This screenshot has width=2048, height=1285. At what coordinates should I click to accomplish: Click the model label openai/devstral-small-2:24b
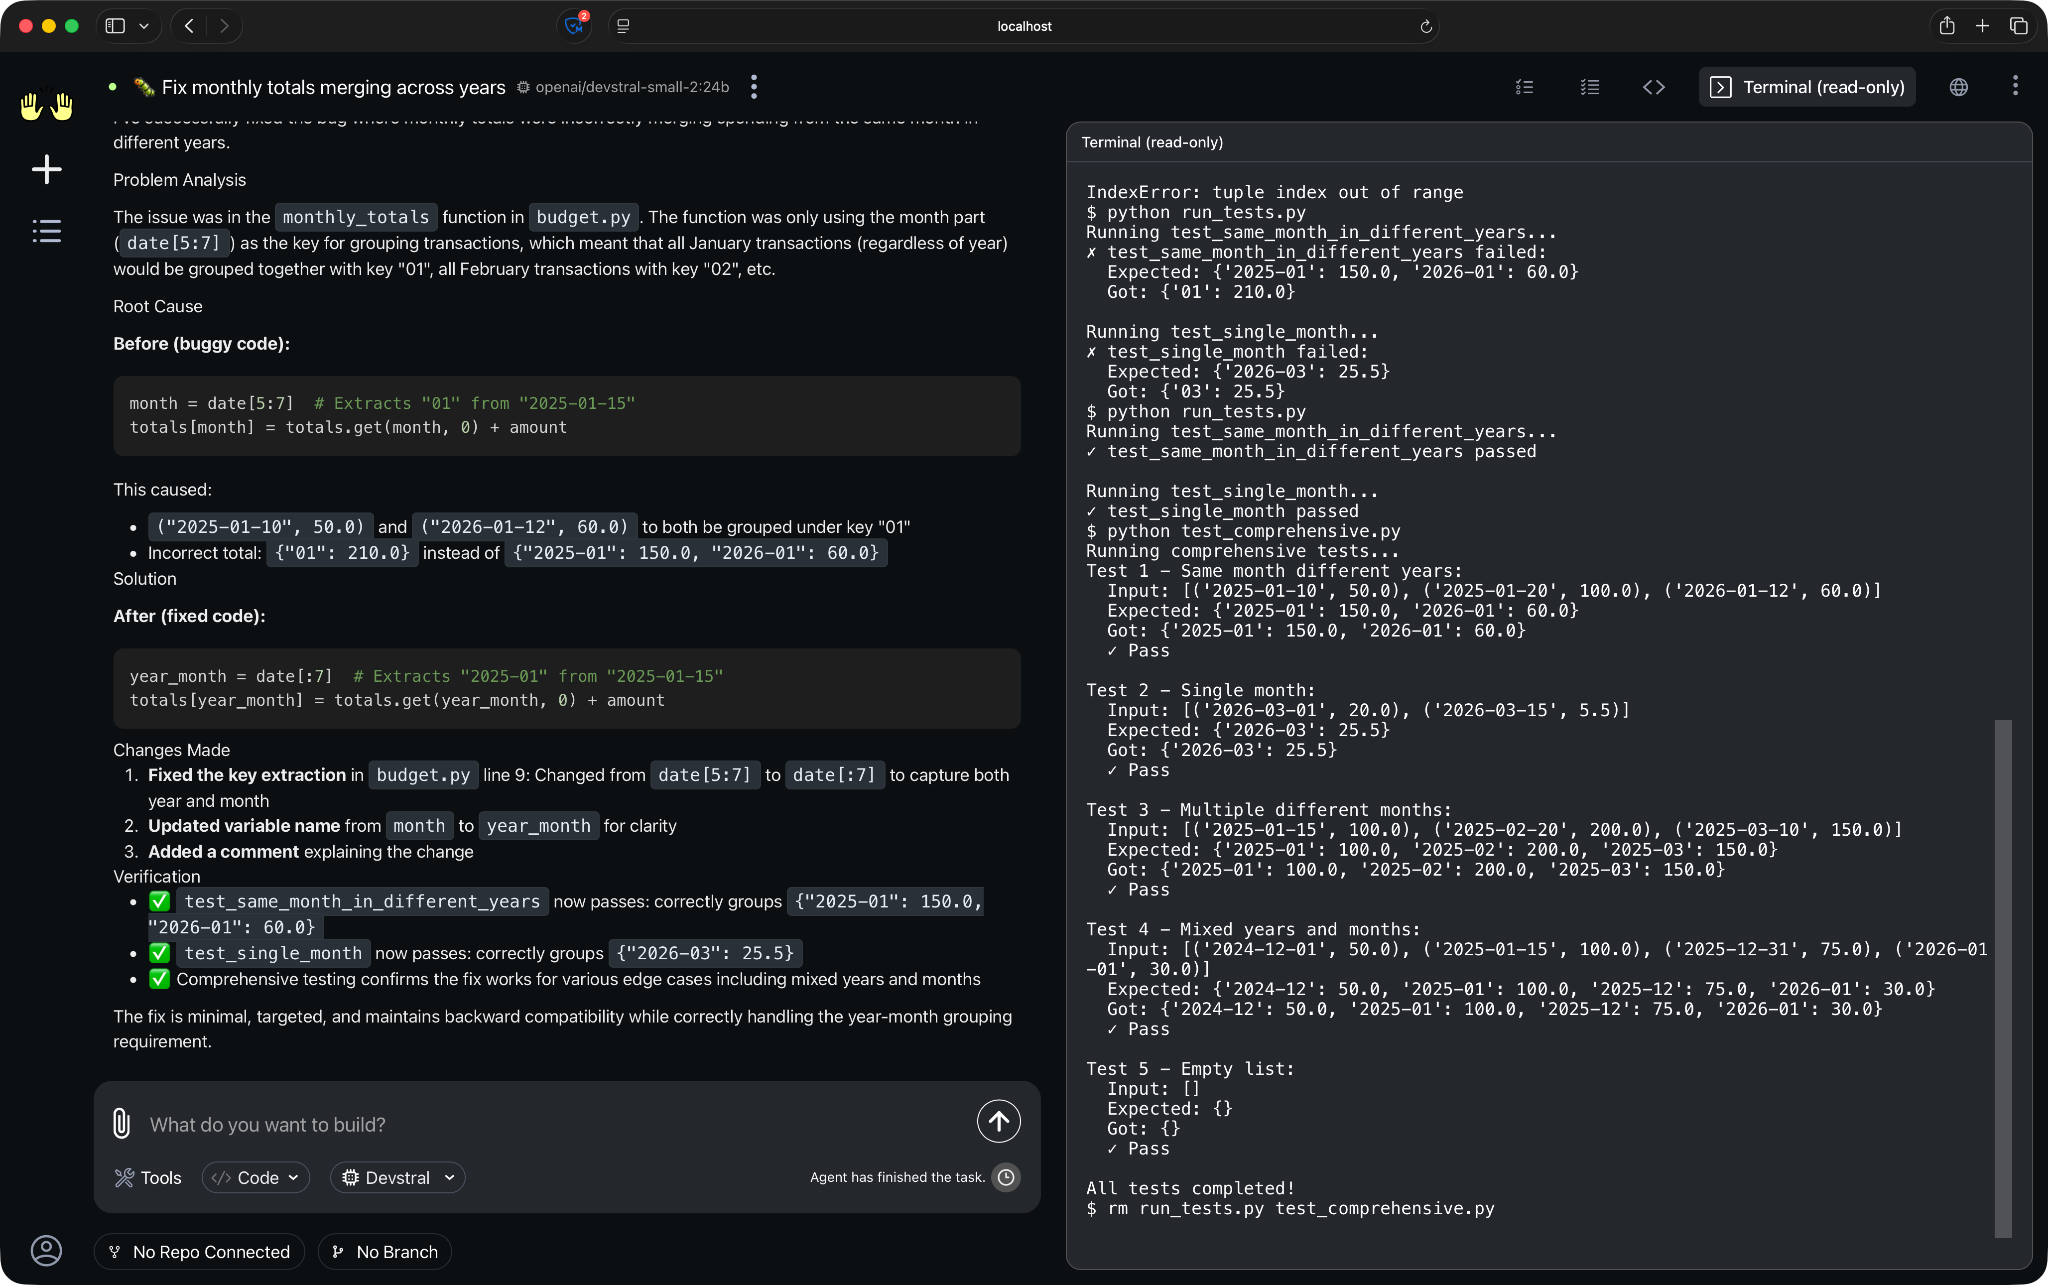point(632,87)
